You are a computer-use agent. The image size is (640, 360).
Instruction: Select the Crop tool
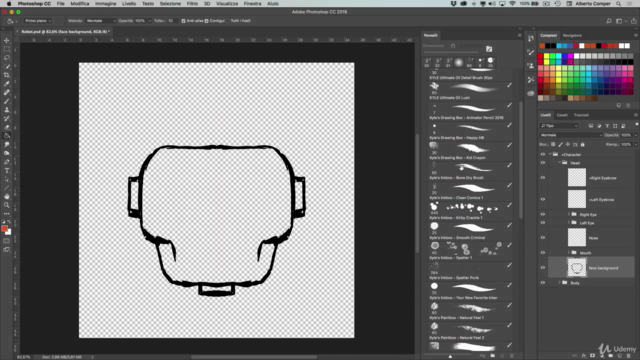[7, 75]
